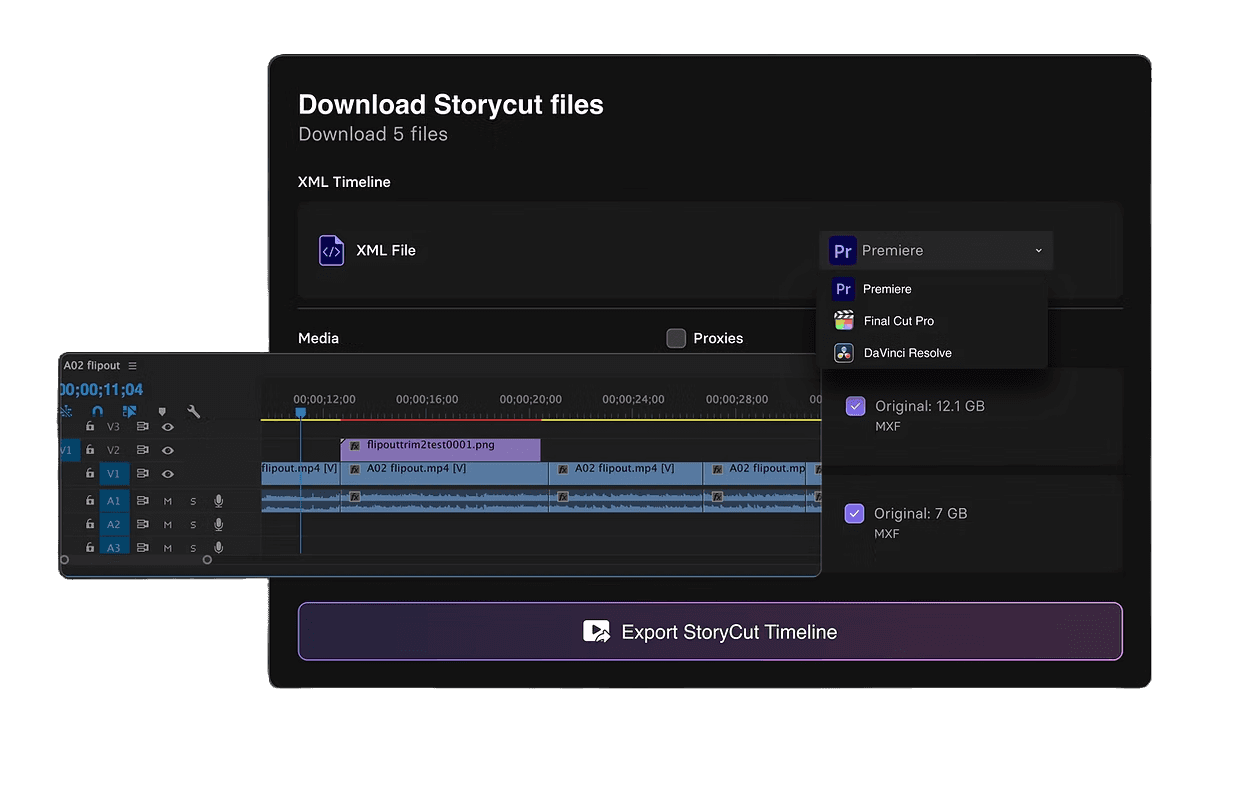Click voice-over record mic on A1
Viewport: 1242px width, 790px height.
click(219, 500)
